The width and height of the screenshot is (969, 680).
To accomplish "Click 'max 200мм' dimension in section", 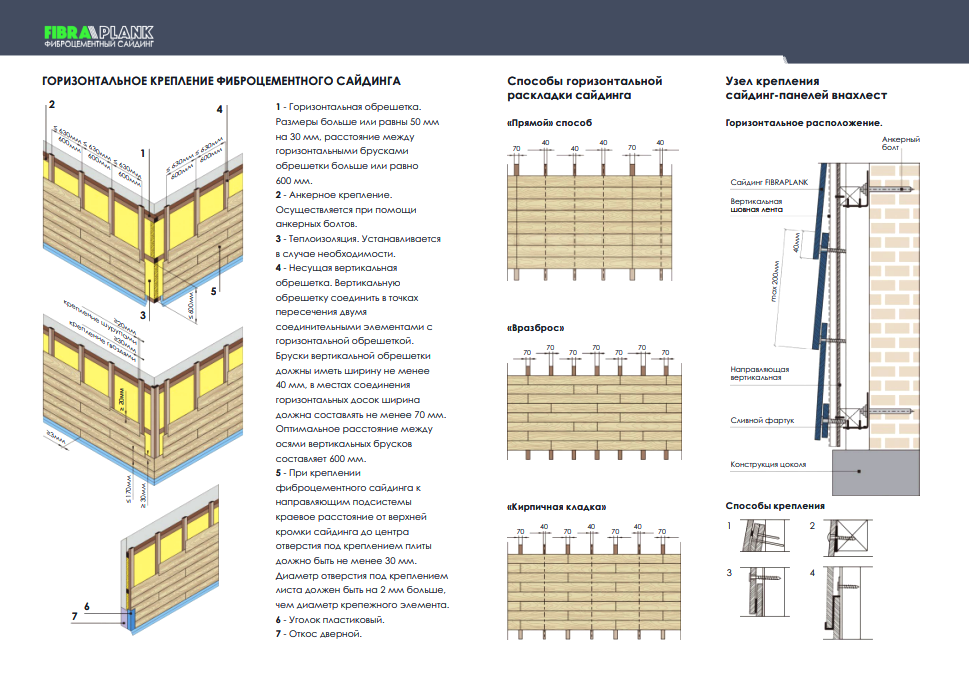I will pos(775,281).
